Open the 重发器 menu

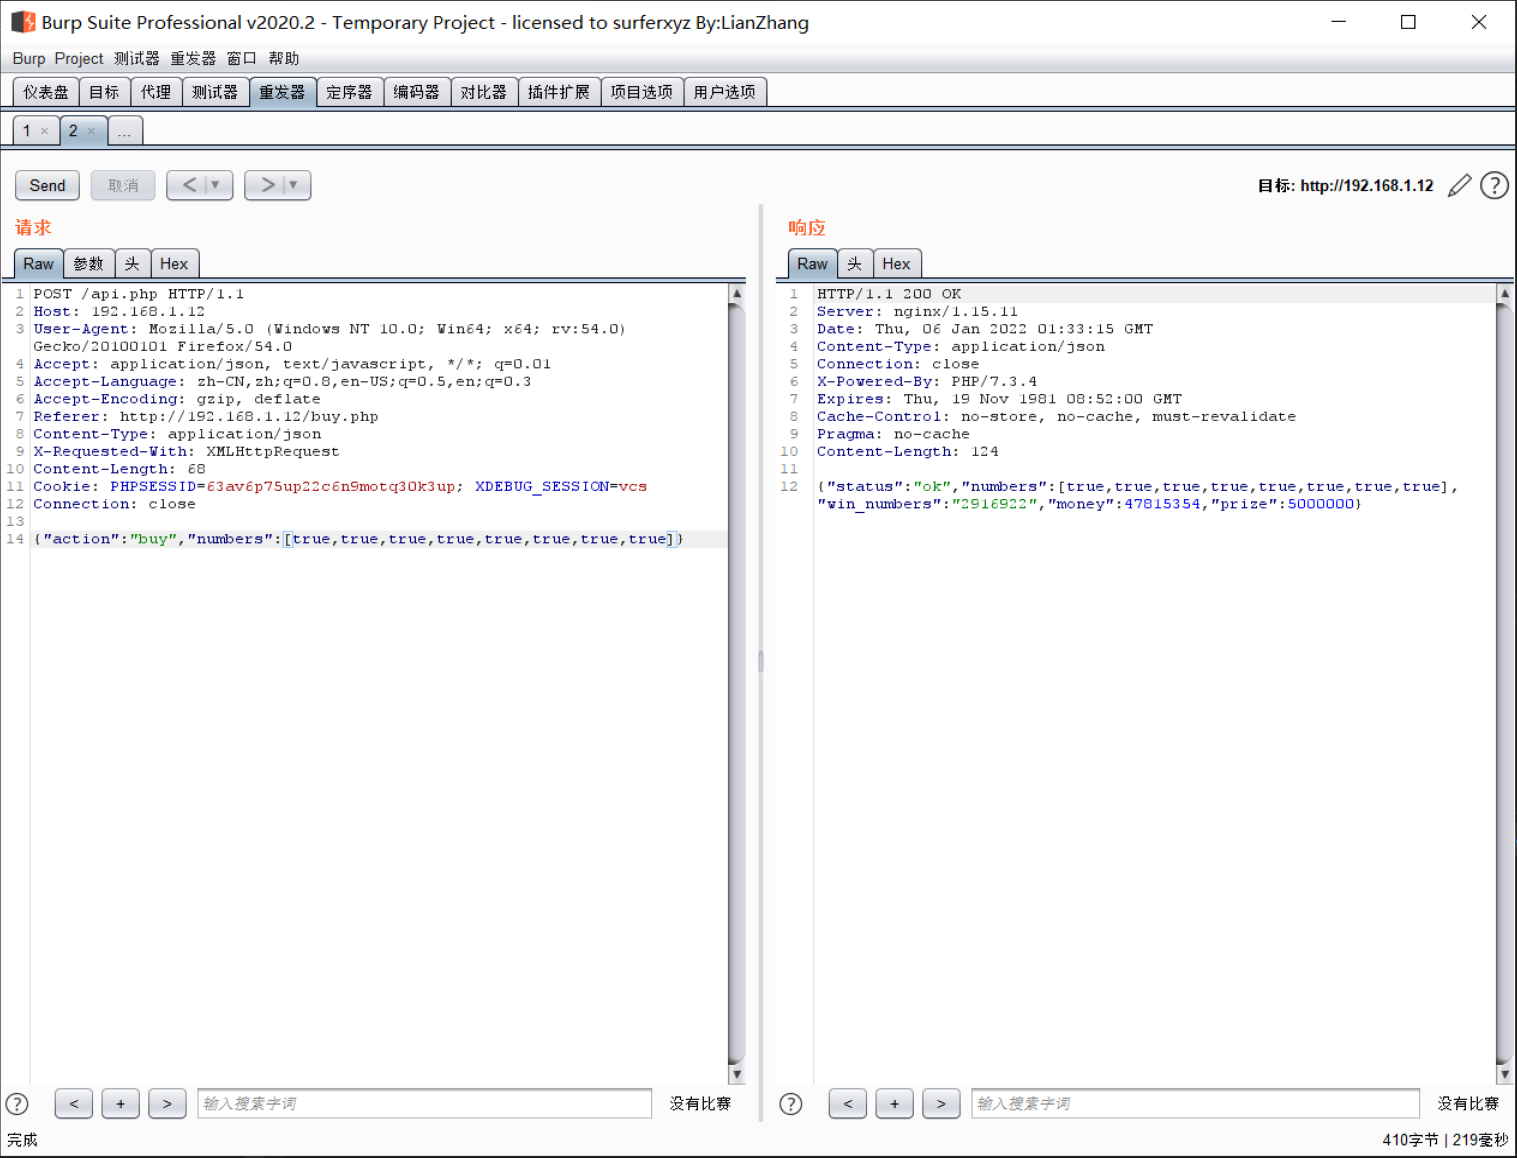coord(193,59)
